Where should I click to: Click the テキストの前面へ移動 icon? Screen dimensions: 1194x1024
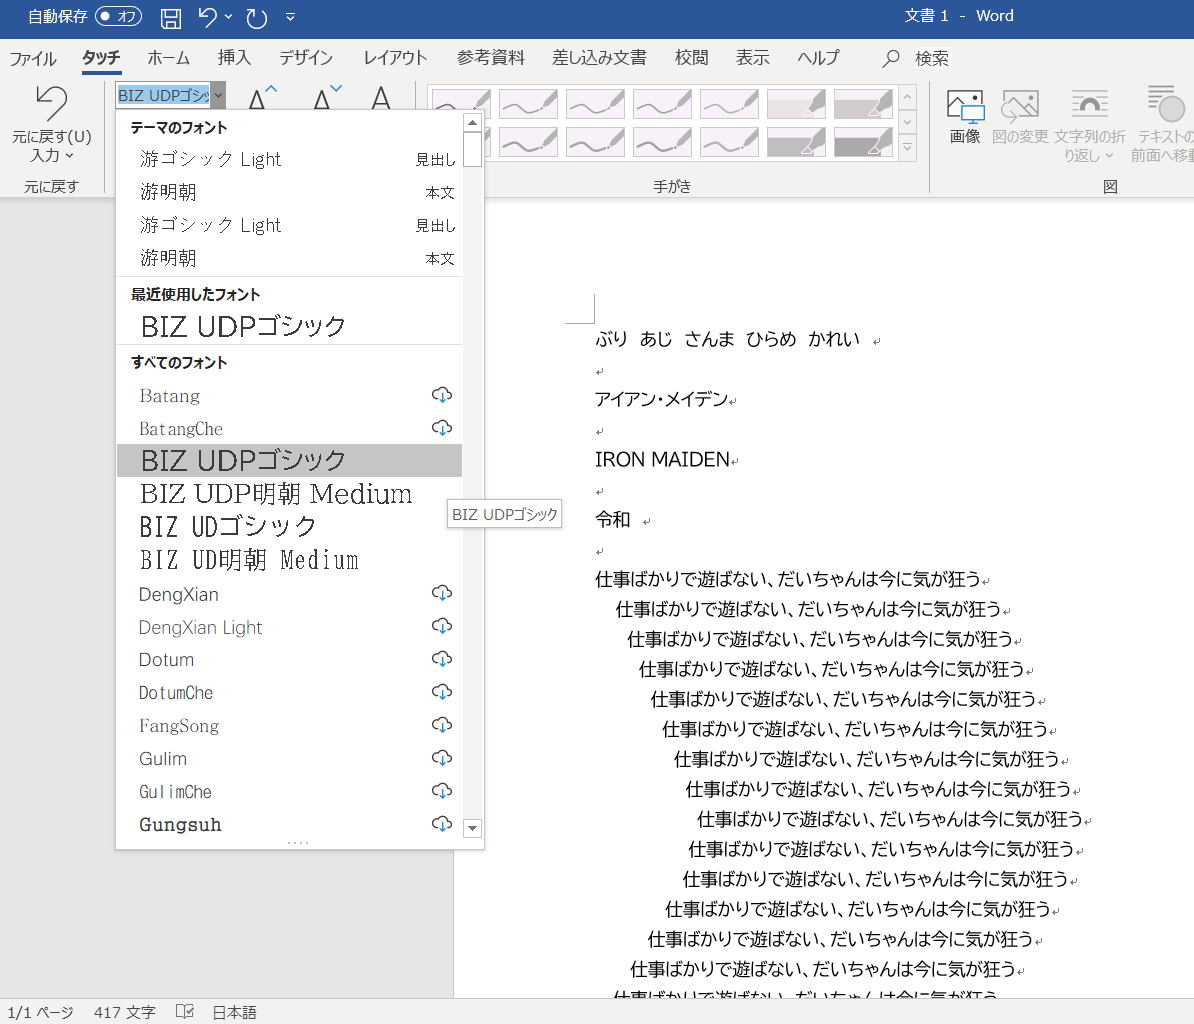coord(1164,124)
